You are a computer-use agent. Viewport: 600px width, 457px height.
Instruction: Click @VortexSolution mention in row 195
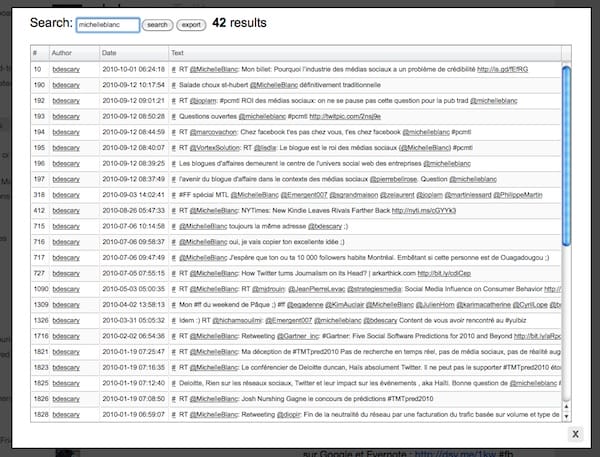click(x=224, y=147)
